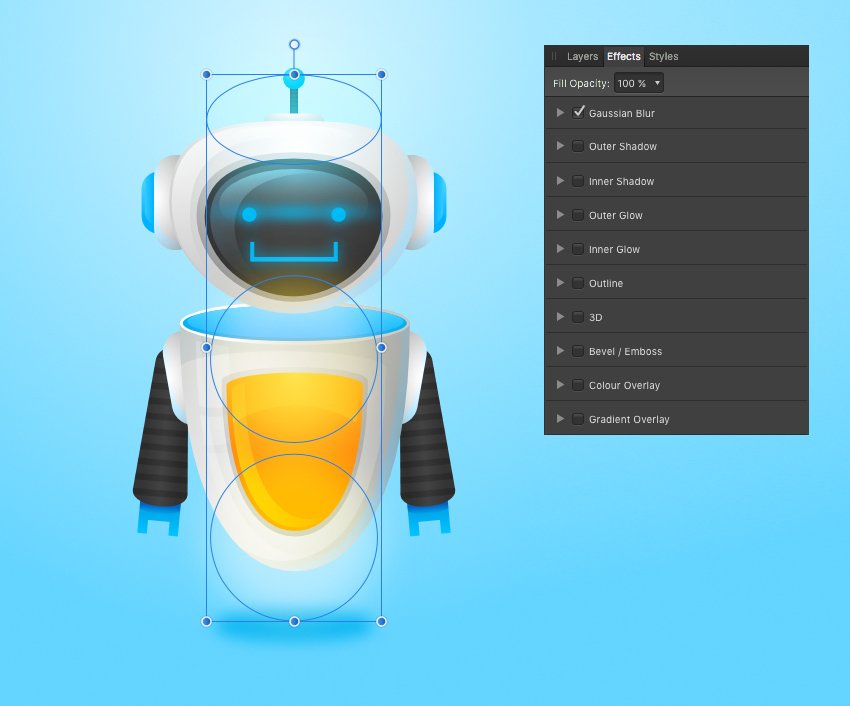Click the Outer Shadow label
Image resolution: width=850 pixels, height=706 pixels.
tap(623, 146)
